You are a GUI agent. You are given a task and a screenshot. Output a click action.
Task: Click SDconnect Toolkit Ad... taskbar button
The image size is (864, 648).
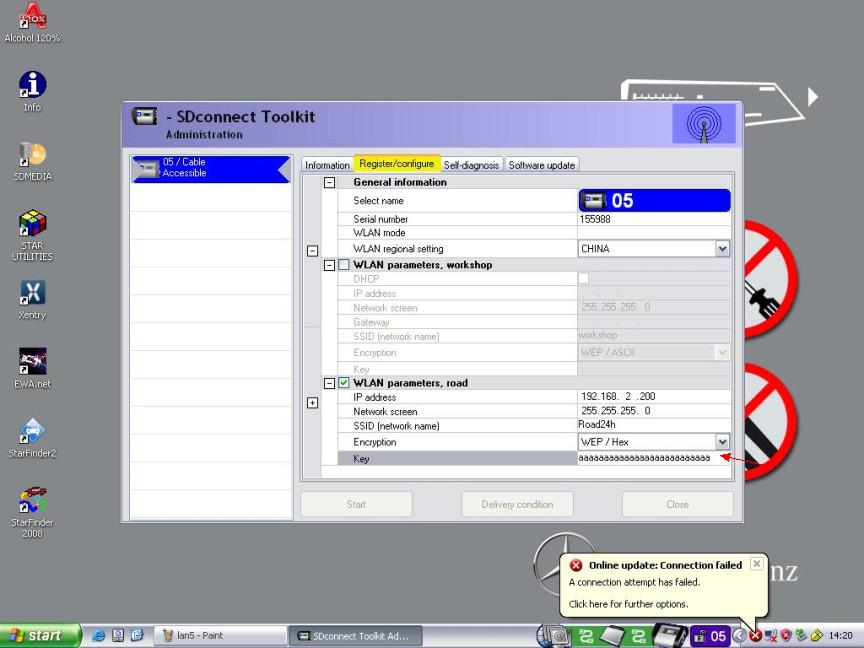pos(355,636)
